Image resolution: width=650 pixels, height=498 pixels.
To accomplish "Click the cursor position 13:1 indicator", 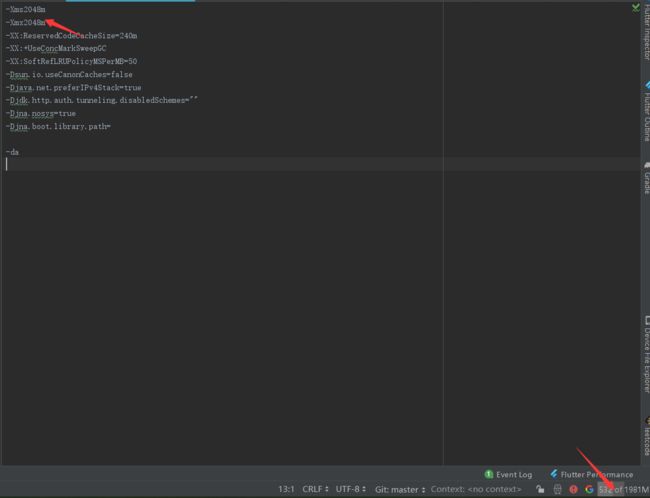I will point(286,489).
